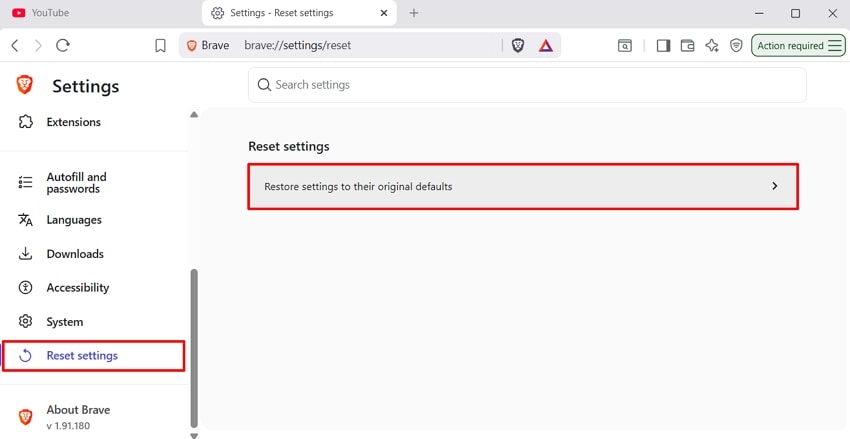Click the sidebar scrollbar down arrow
The width and height of the screenshot is (850, 439).
click(194, 435)
